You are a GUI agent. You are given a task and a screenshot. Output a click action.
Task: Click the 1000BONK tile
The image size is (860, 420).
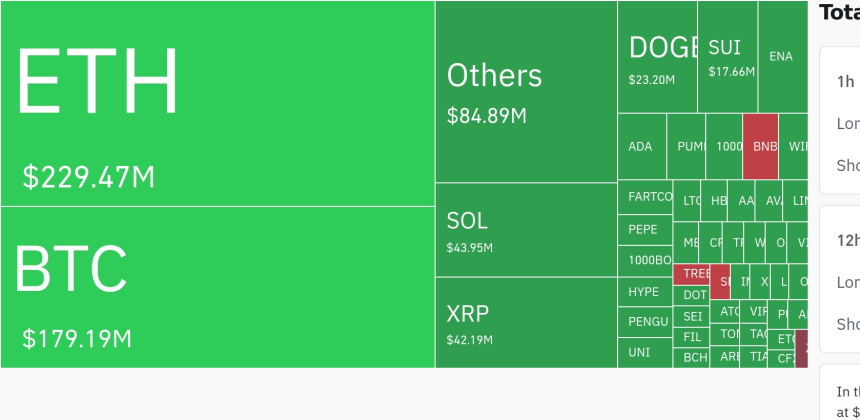click(x=645, y=260)
